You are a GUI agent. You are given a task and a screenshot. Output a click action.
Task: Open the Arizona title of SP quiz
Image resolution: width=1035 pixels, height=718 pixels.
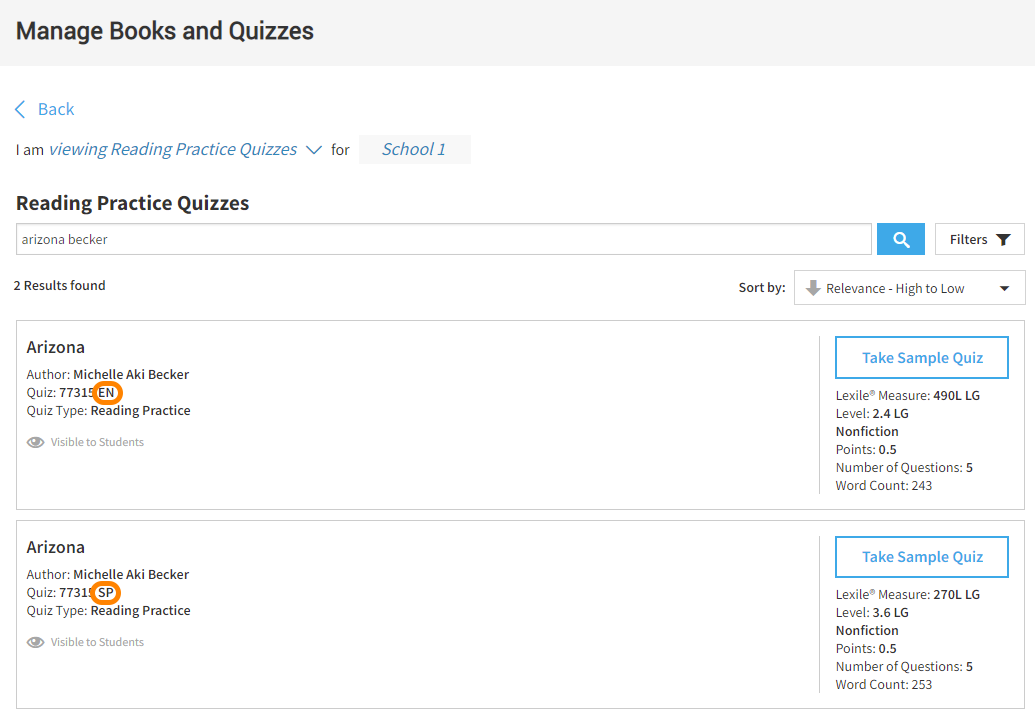[x=55, y=547]
